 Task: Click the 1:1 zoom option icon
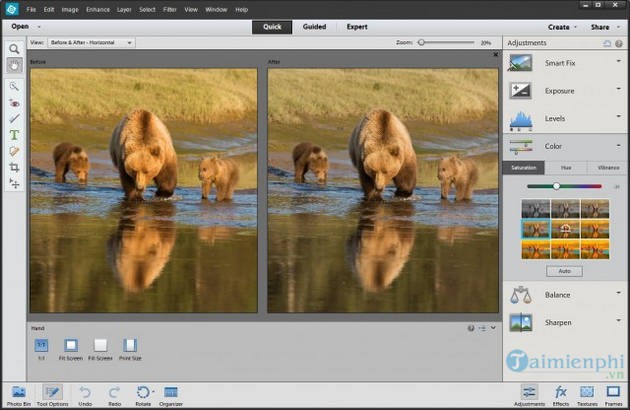click(x=41, y=345)
